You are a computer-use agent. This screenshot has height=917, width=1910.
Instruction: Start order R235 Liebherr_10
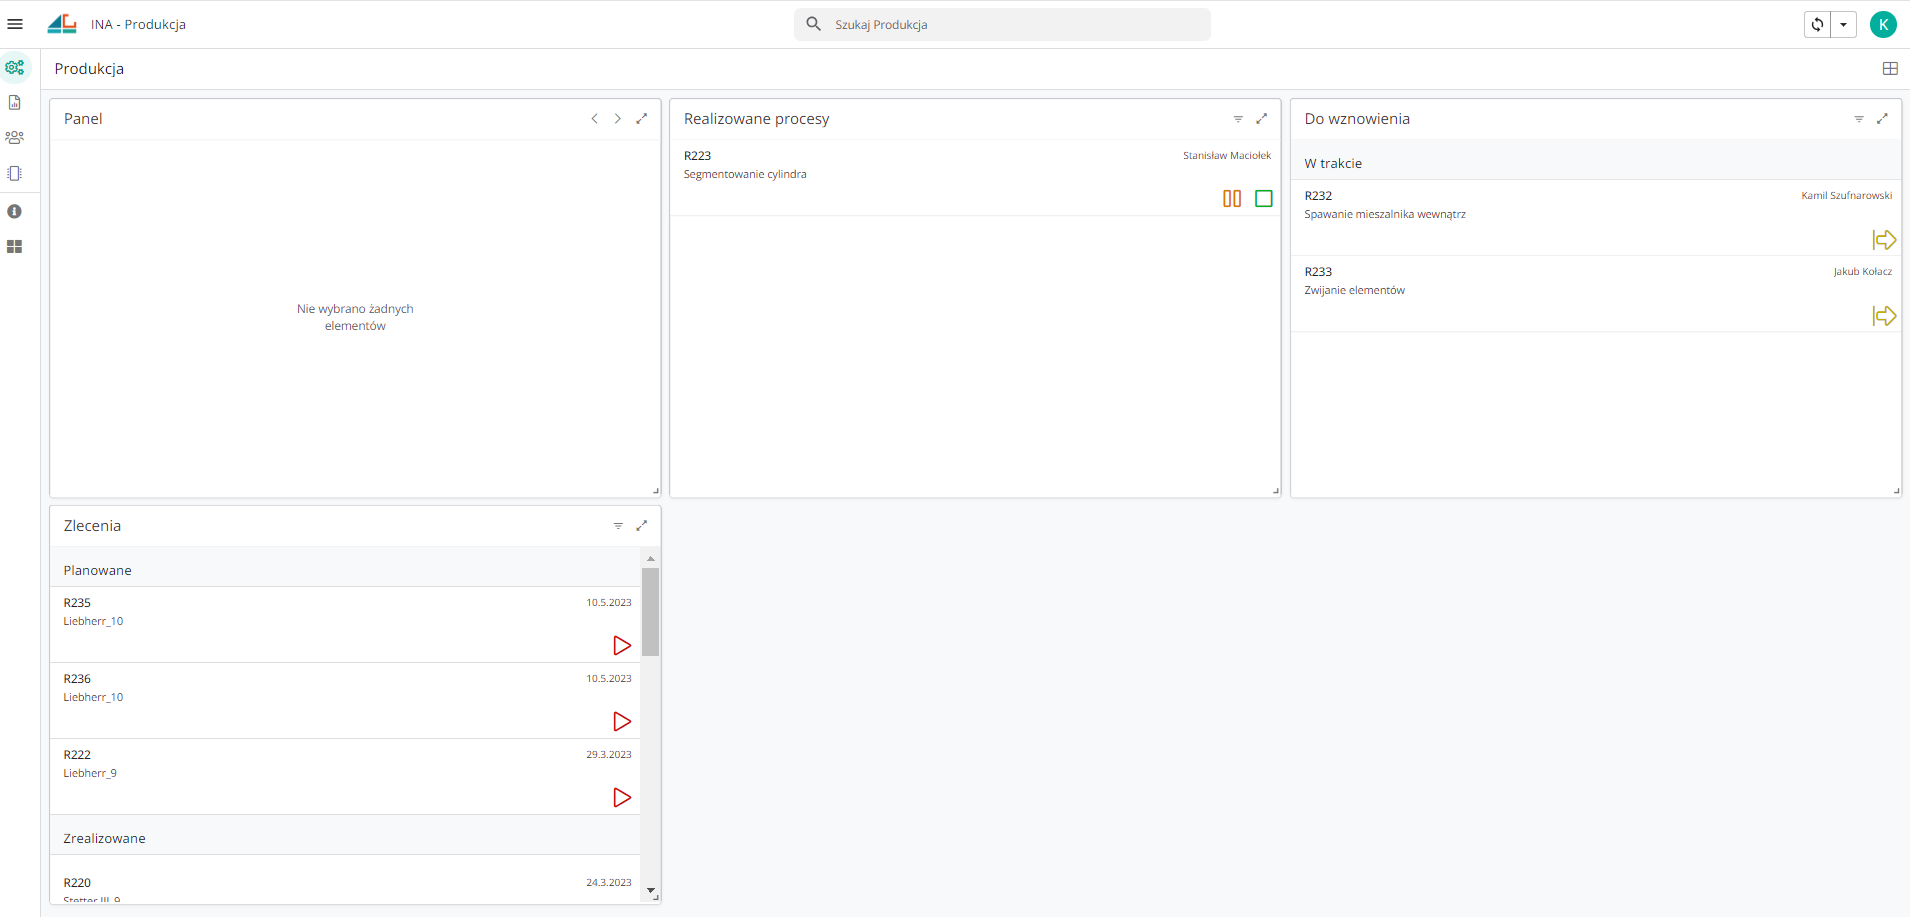click(621, 645)
